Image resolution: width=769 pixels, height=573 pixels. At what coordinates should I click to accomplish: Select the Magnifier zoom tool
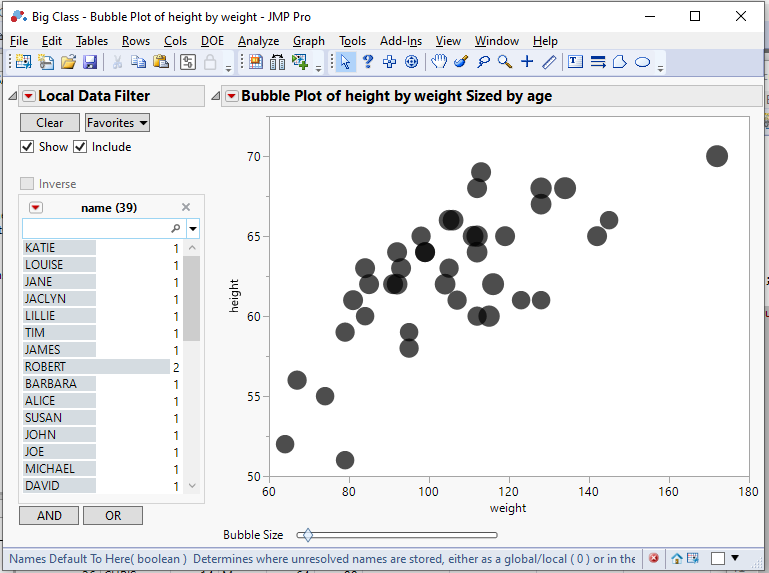(505, 62)
